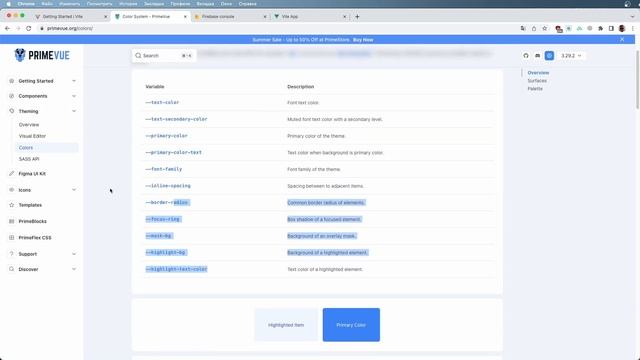This screenshot has width=640, height=360.
Task: Expand the Support menu
Action: point(42,254)
